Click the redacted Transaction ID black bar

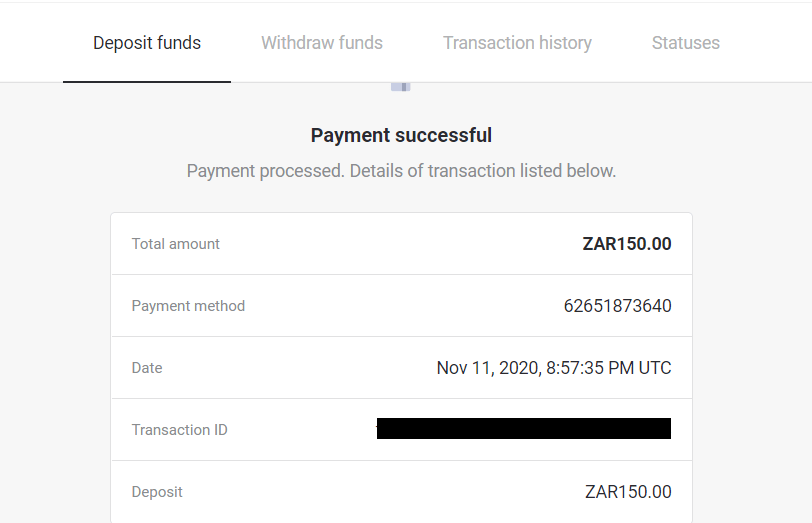pos(523,429)
